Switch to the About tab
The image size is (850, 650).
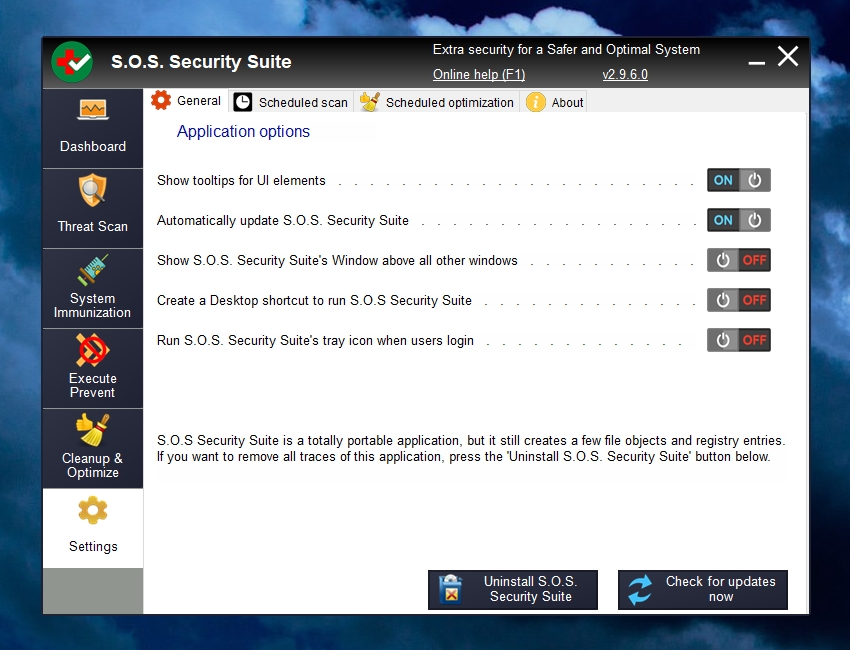pos(554,102)
